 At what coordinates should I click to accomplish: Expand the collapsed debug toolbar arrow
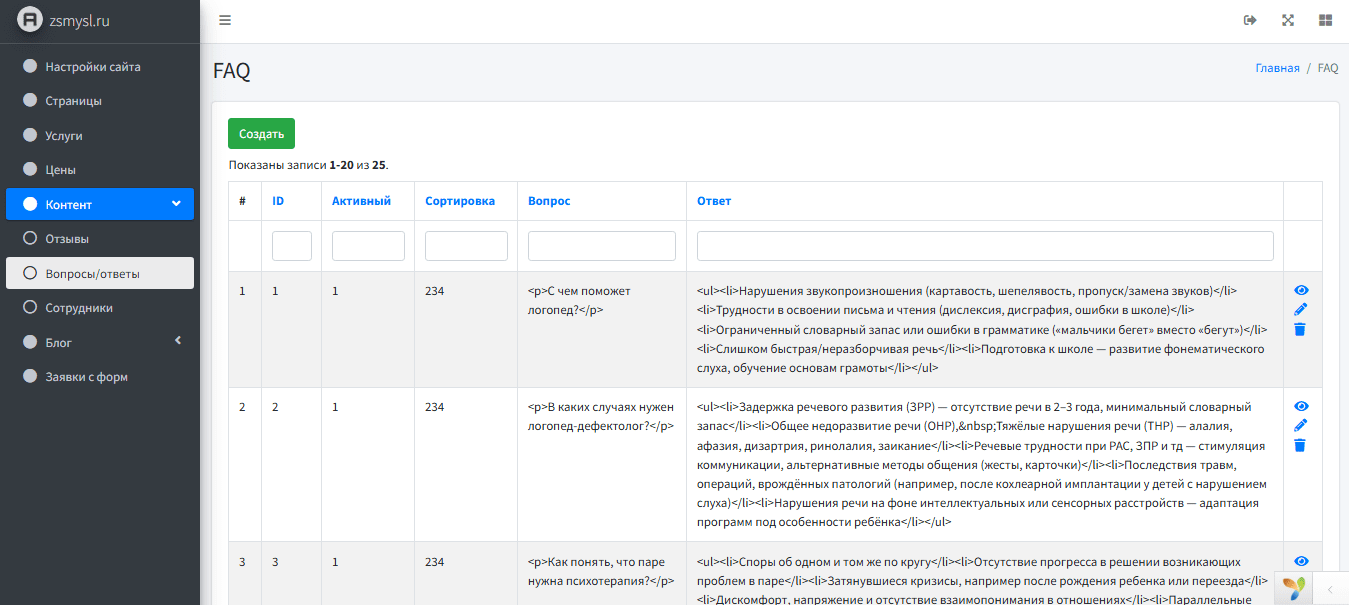[1329, 589]
